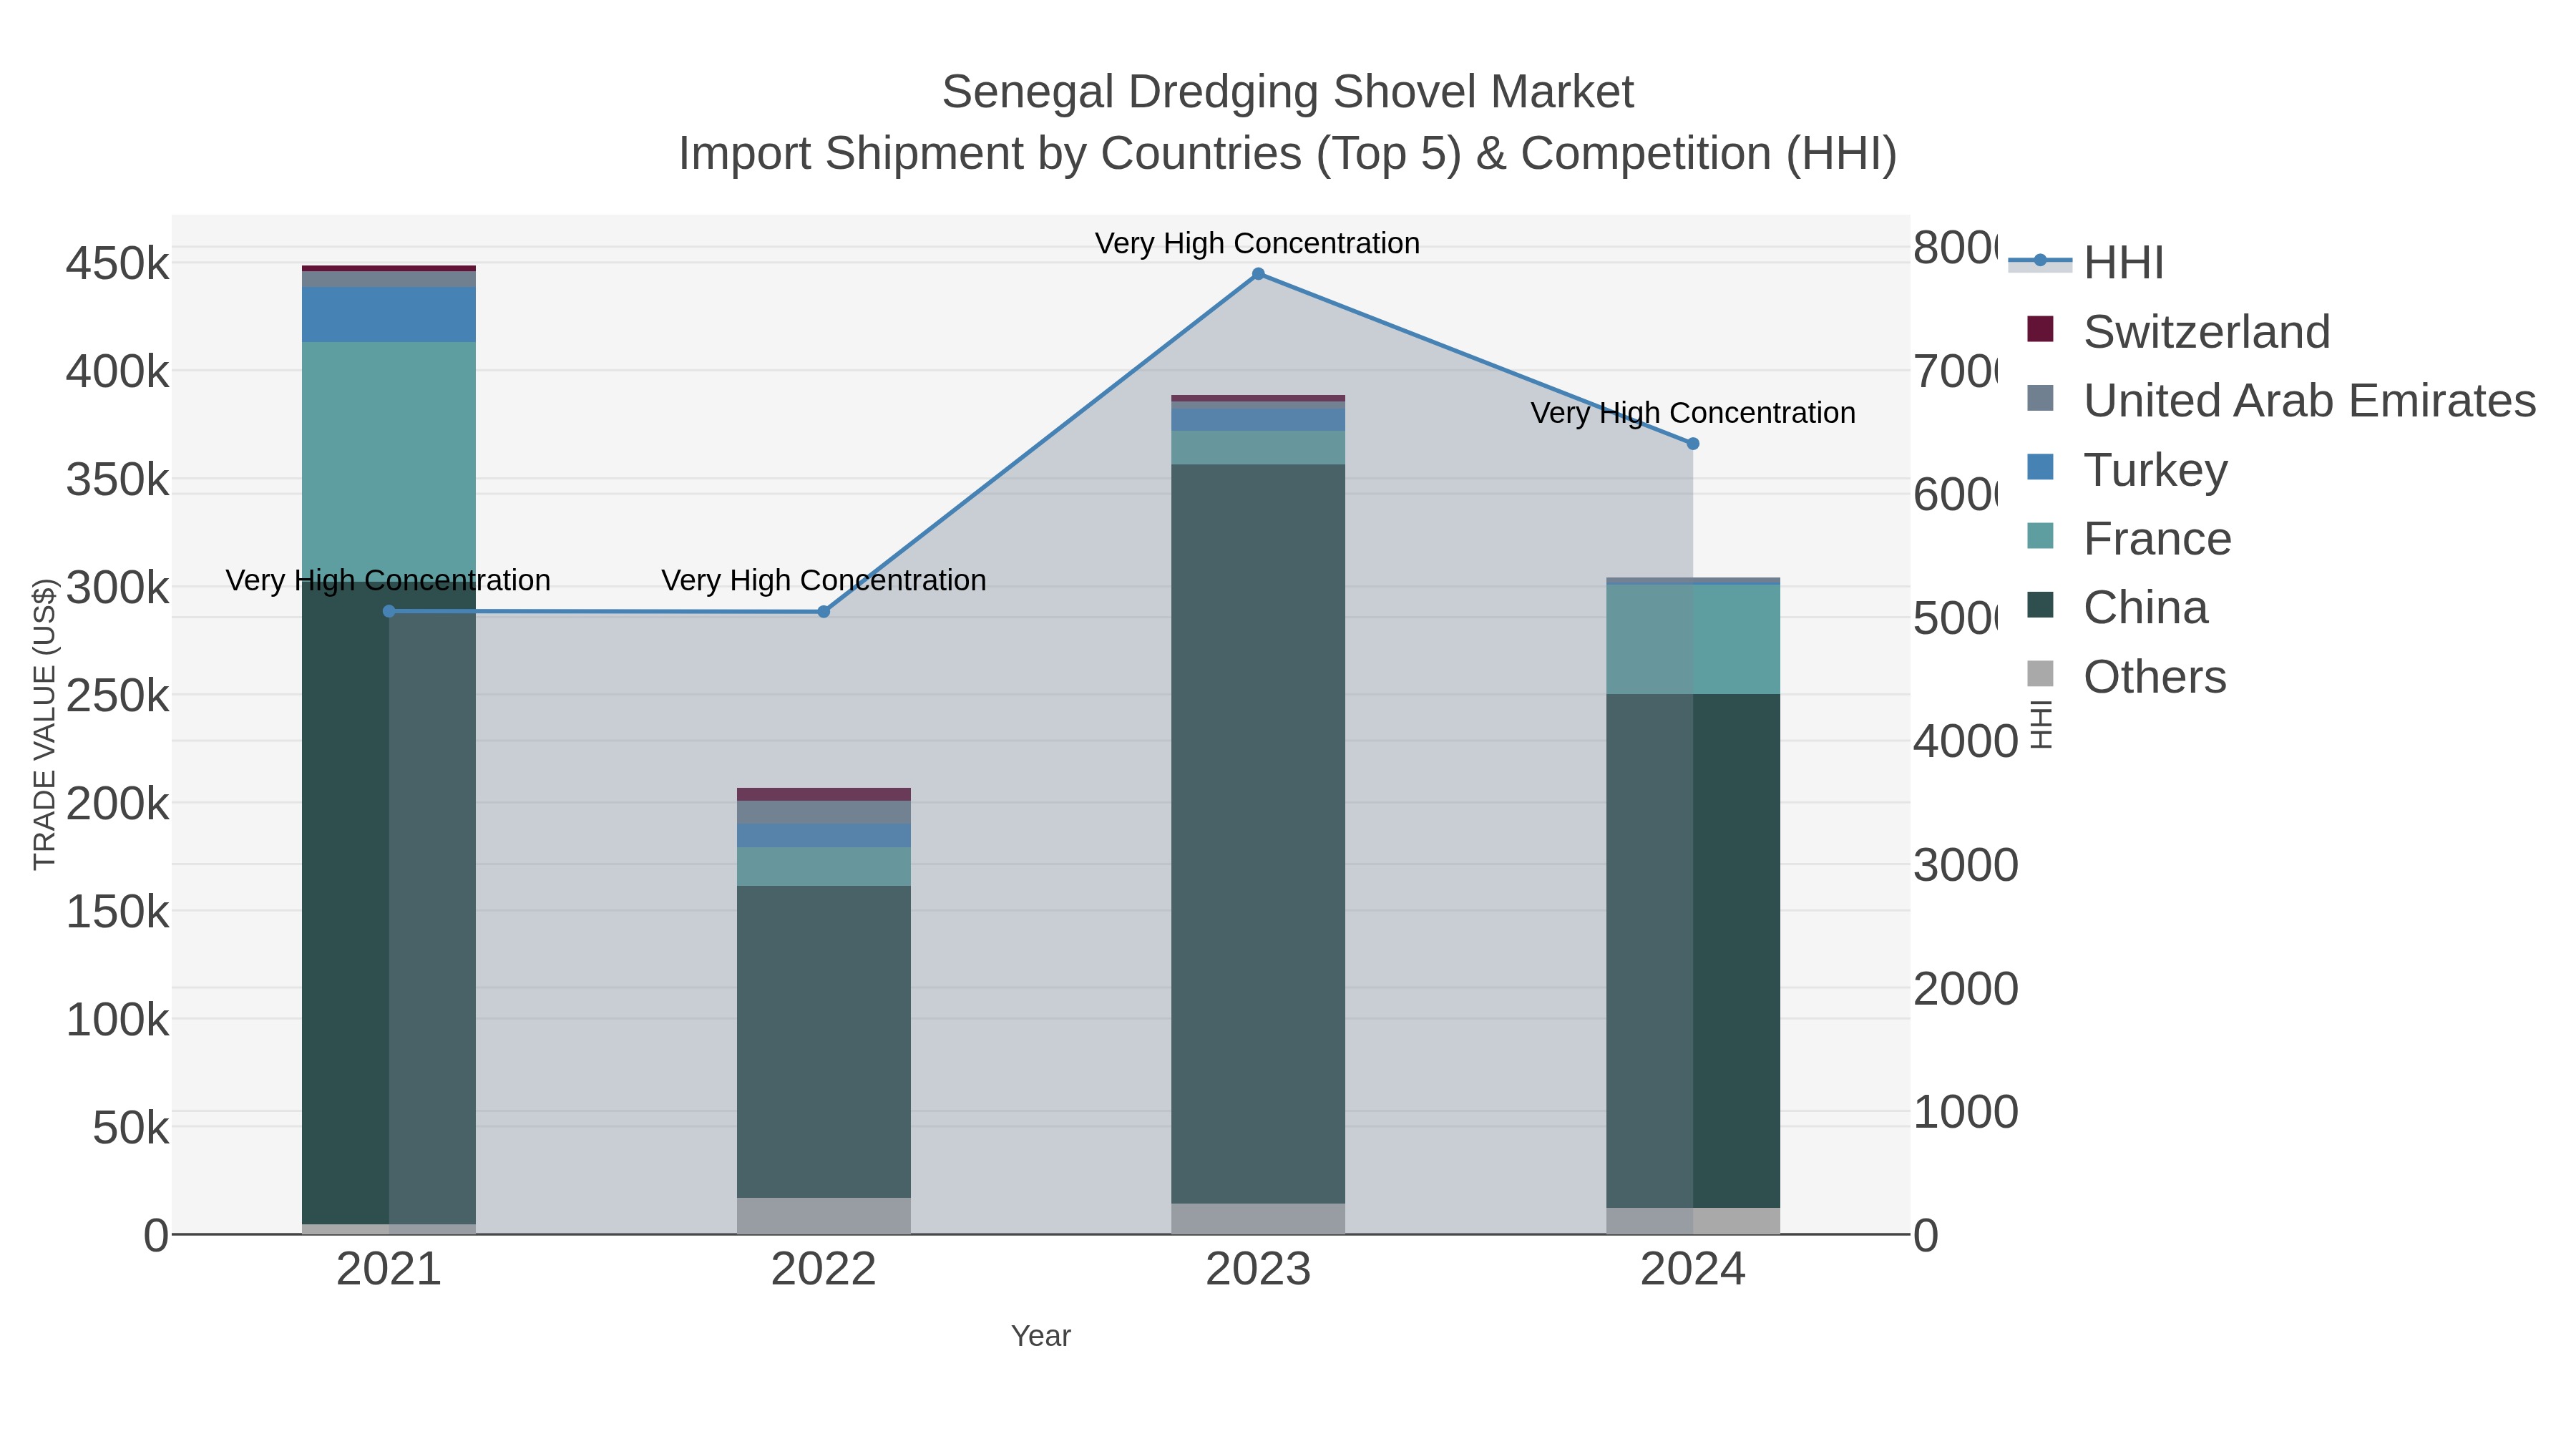Click the Turkey segment of the 2021 bar

click(389, 315)
